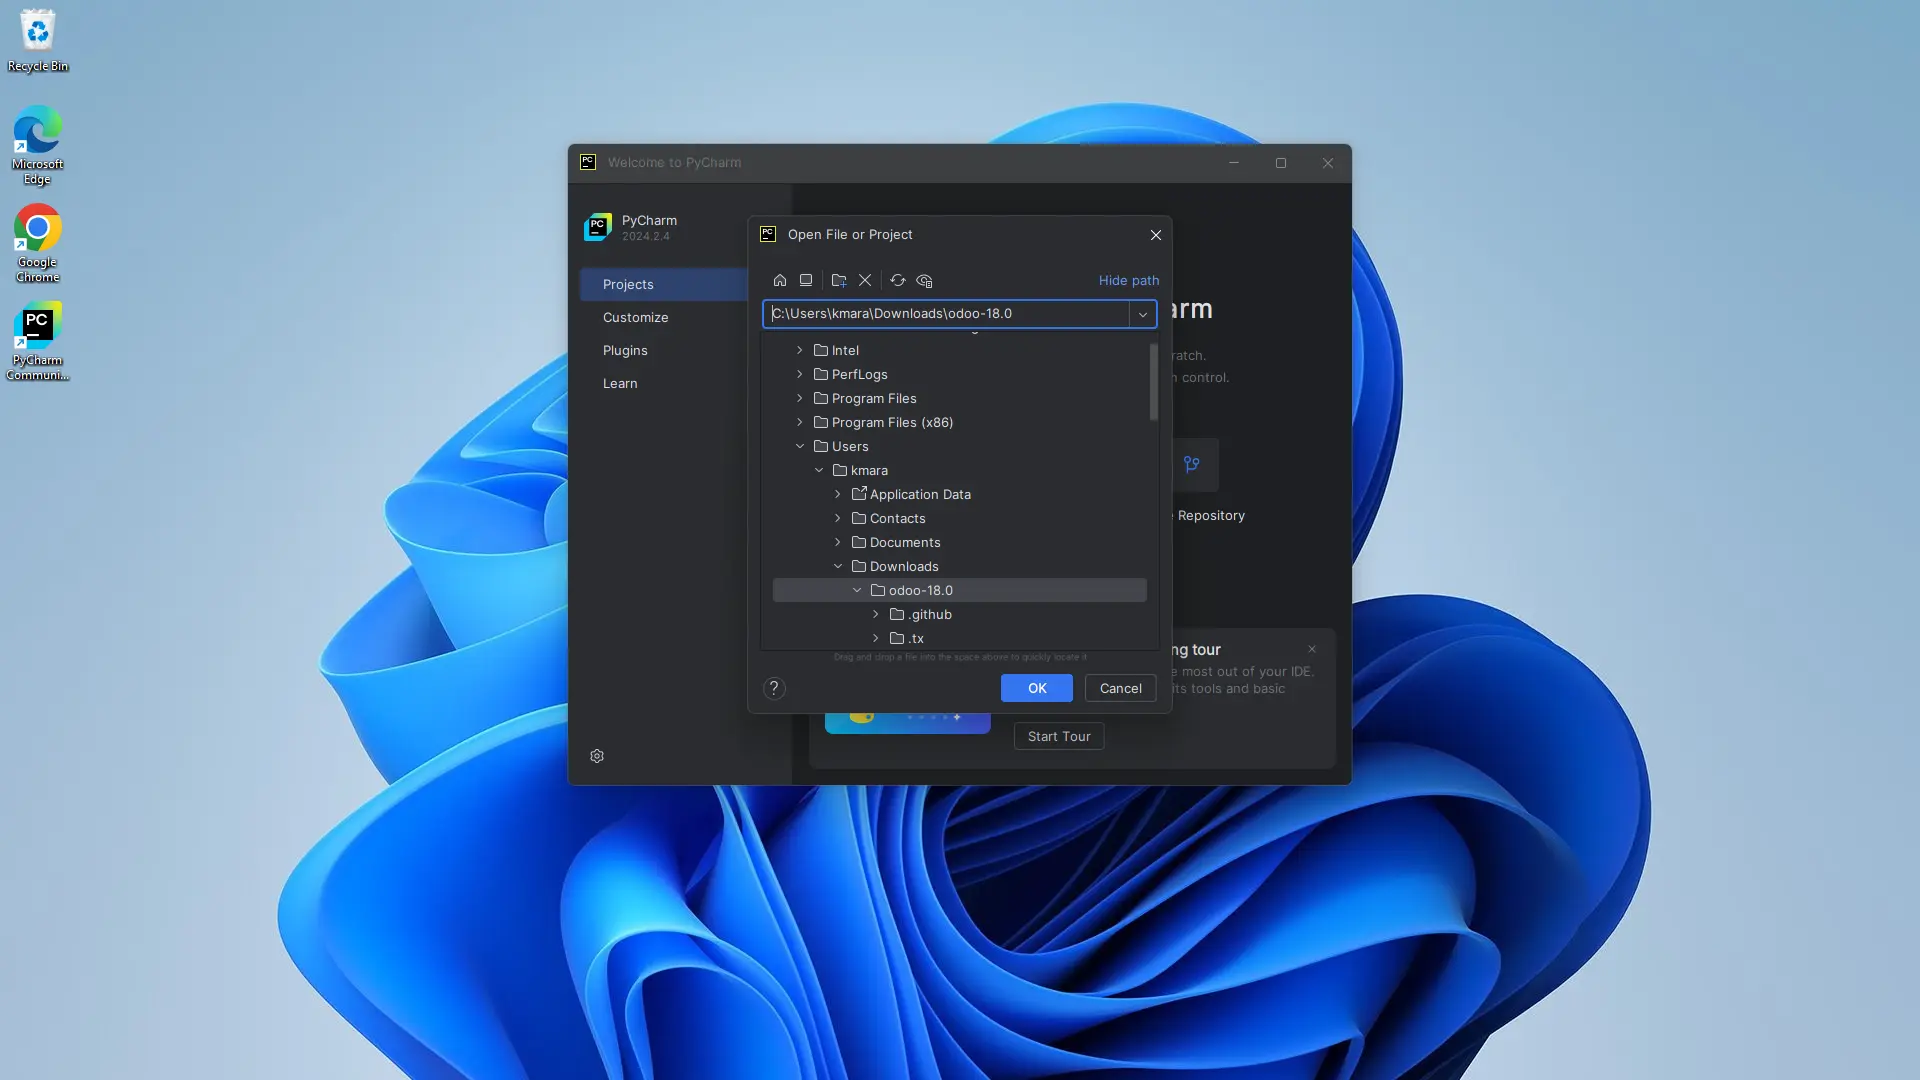Viewport: 1920px width, 1080px height.
Task: Select the Projects tab in sidebar
Action: click(630, 284)
